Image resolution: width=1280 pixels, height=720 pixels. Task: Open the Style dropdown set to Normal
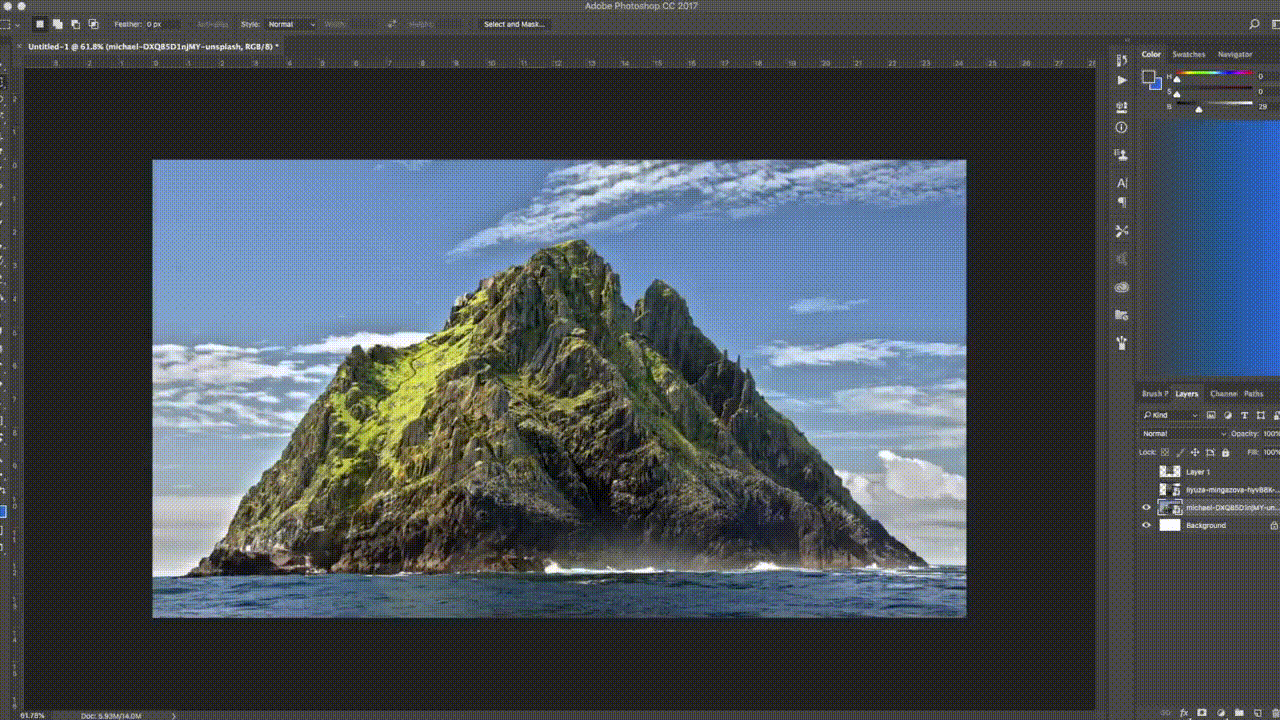coord(290,24)
